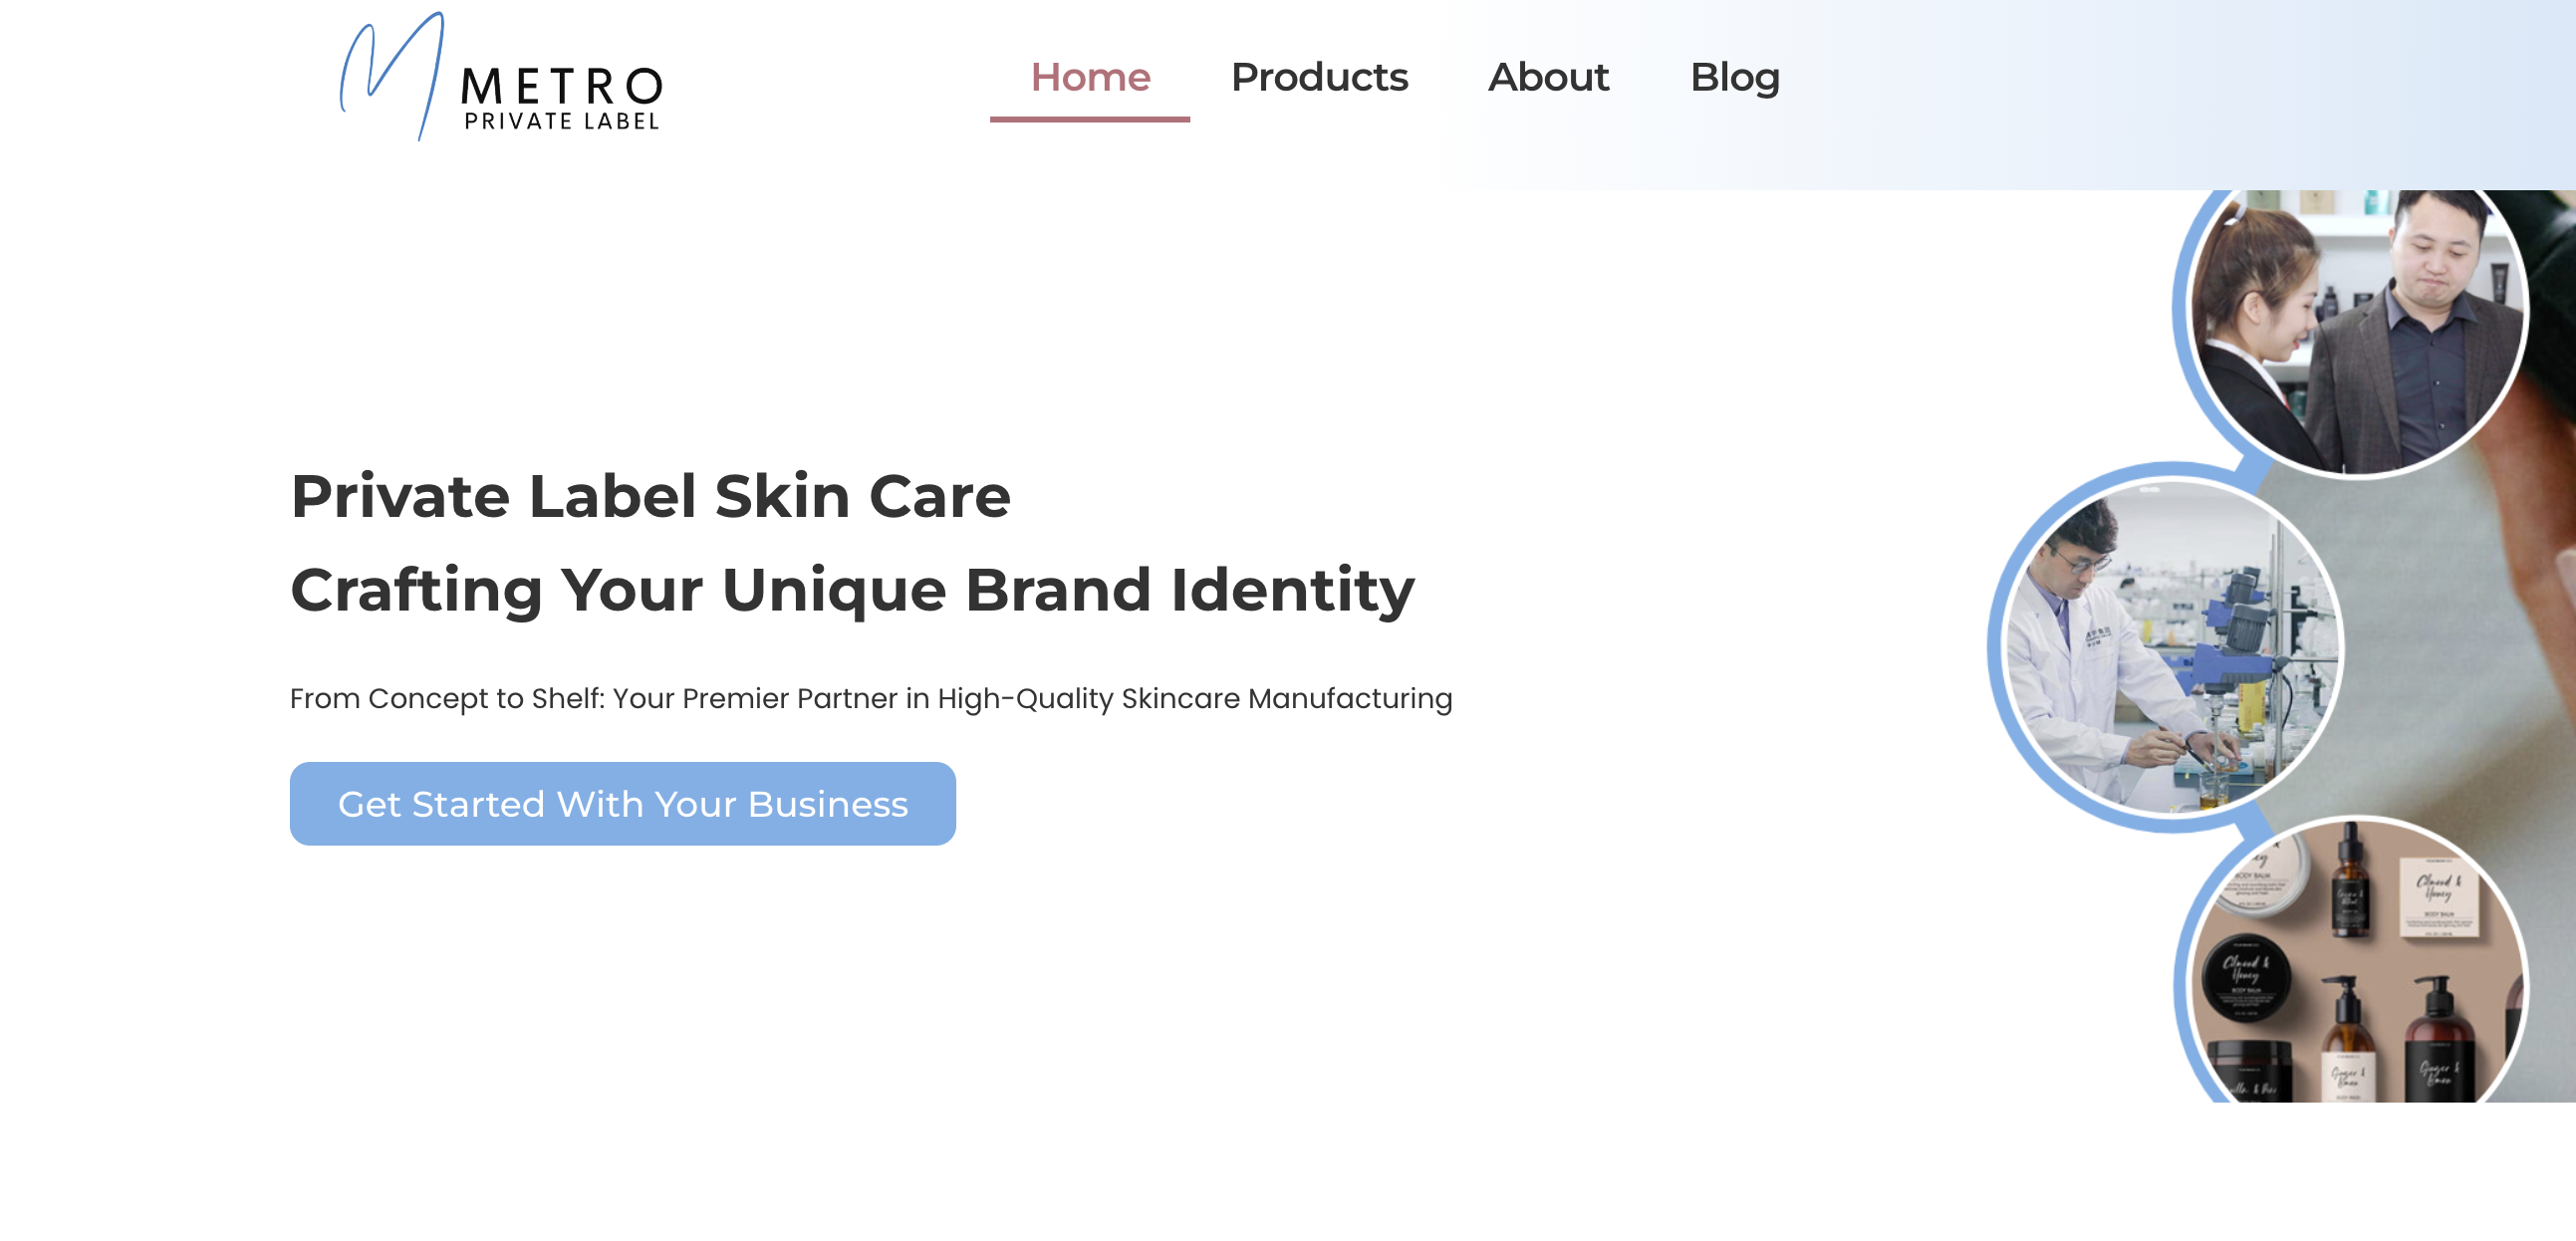2576x1241 pixels.
Task: Go to the About page
Action: (x=1548, y=78)
